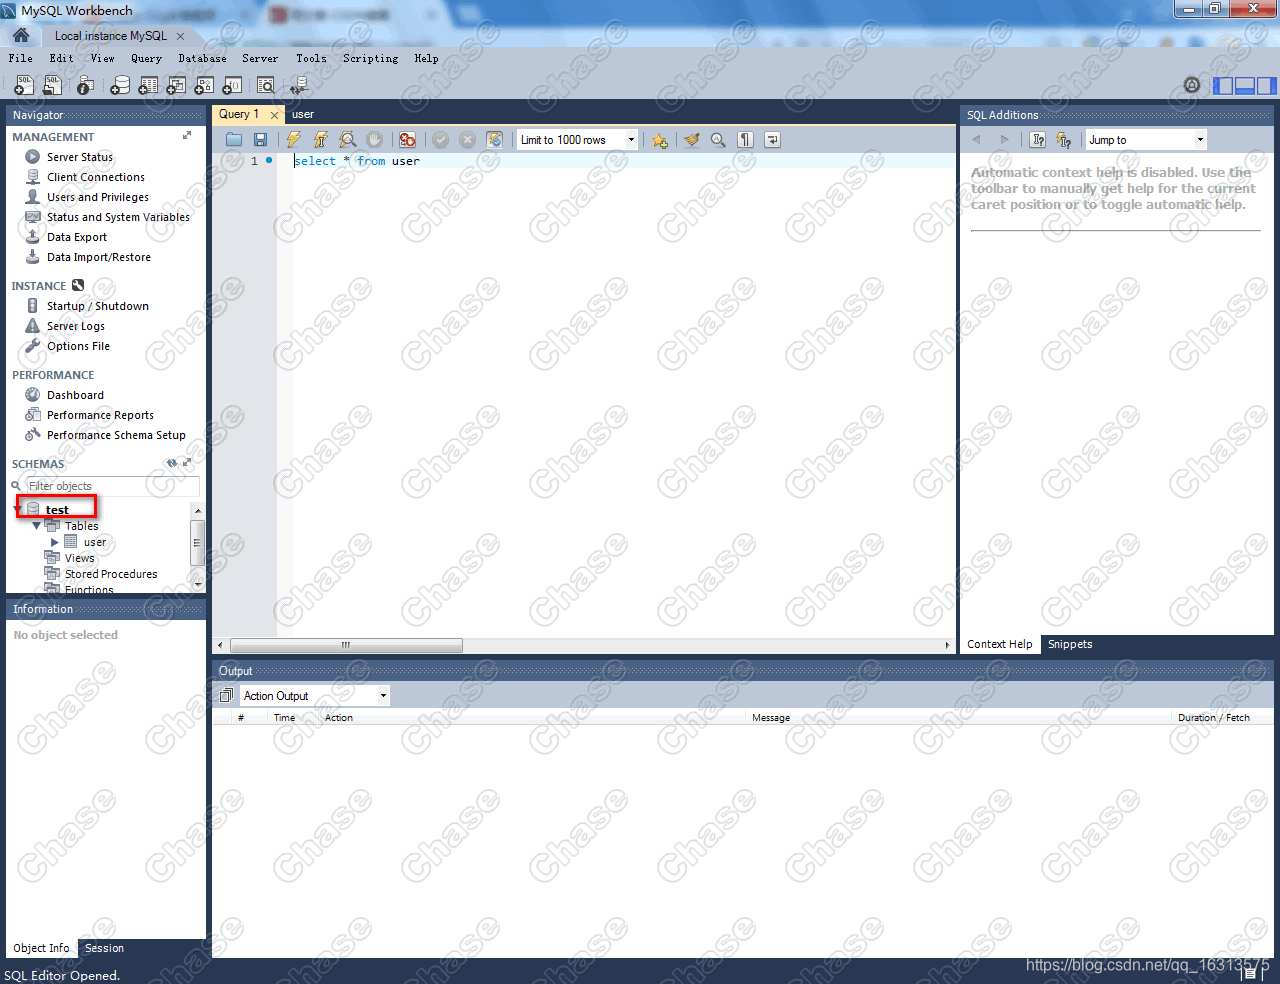Image resolution: width=1280 pixels, height=984 pixels.
Task: Open Startup / Shutdown
Action: 98,306
